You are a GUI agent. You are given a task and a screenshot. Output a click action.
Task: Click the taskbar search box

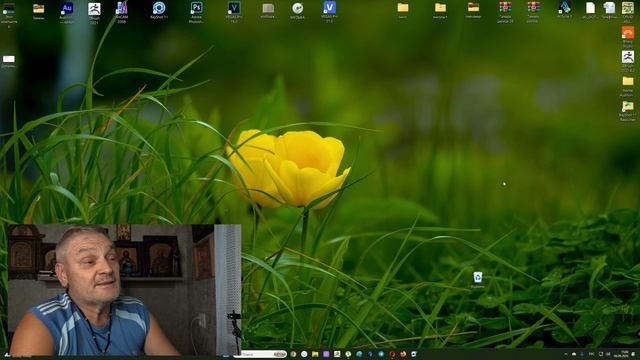tap(260, 354)
